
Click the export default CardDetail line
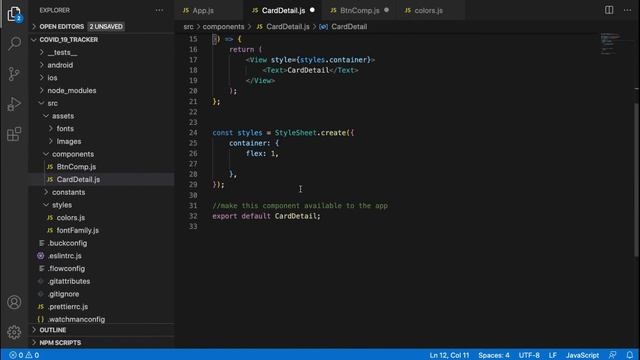(x=266, y=216)
